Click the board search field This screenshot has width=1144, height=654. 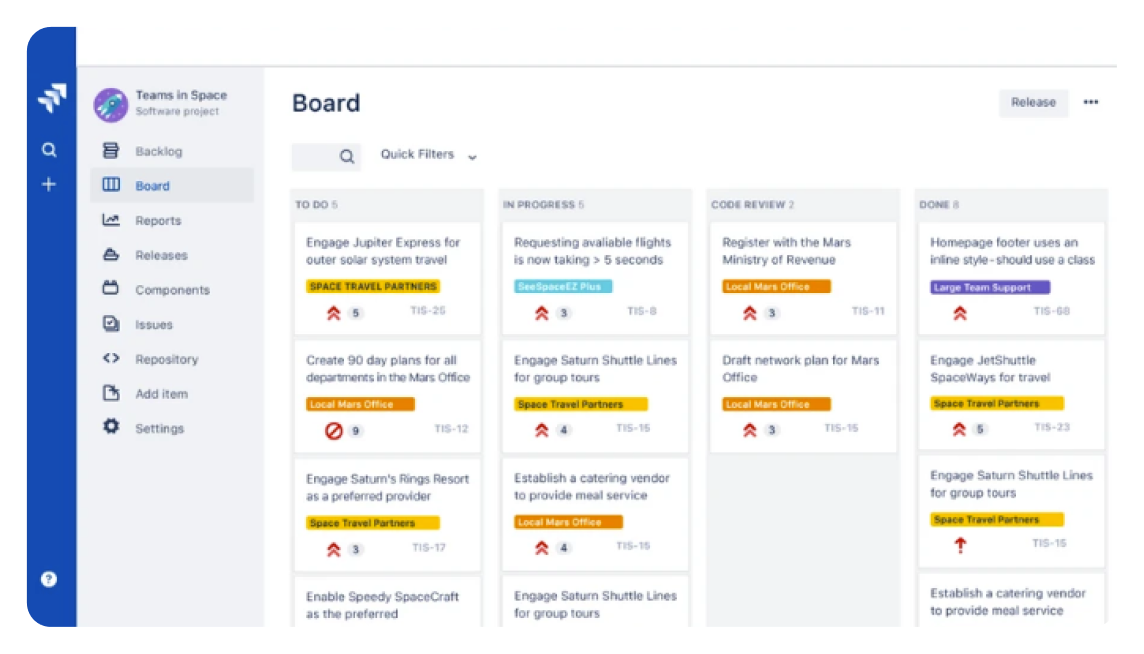click(x=326, y=156)
